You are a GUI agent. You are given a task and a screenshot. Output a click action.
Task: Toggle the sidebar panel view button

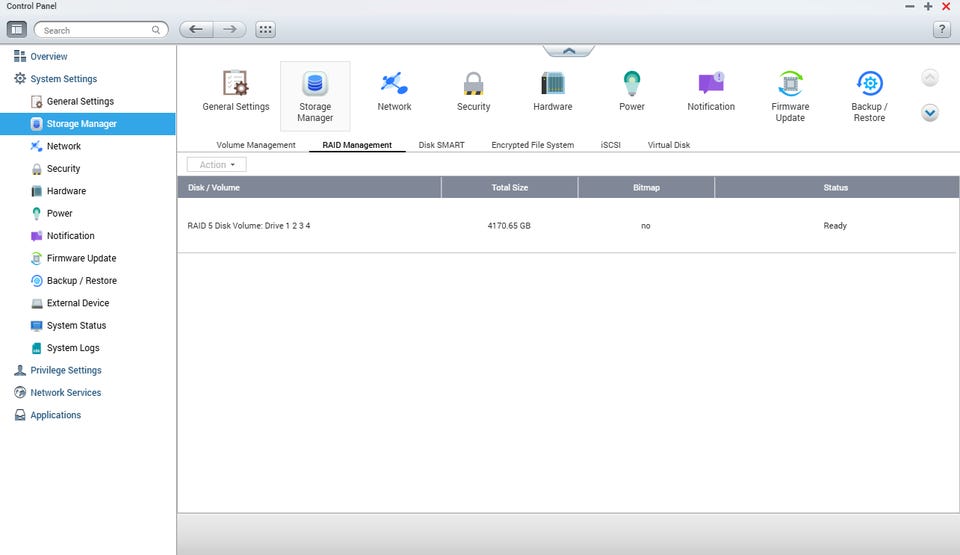pyautogui.click(x=17, y=30)
